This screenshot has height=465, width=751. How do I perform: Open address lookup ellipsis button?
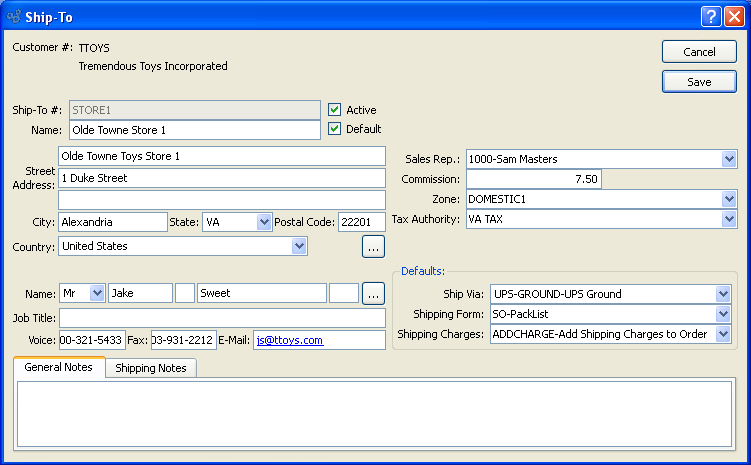click(373, 245)
